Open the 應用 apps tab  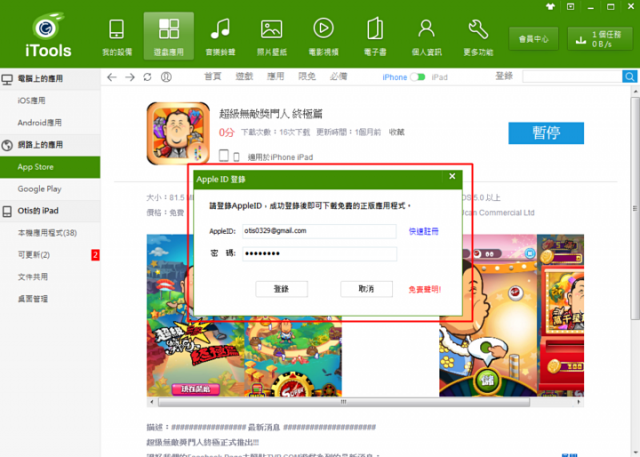pyautogui.click(x=276, y=76)
